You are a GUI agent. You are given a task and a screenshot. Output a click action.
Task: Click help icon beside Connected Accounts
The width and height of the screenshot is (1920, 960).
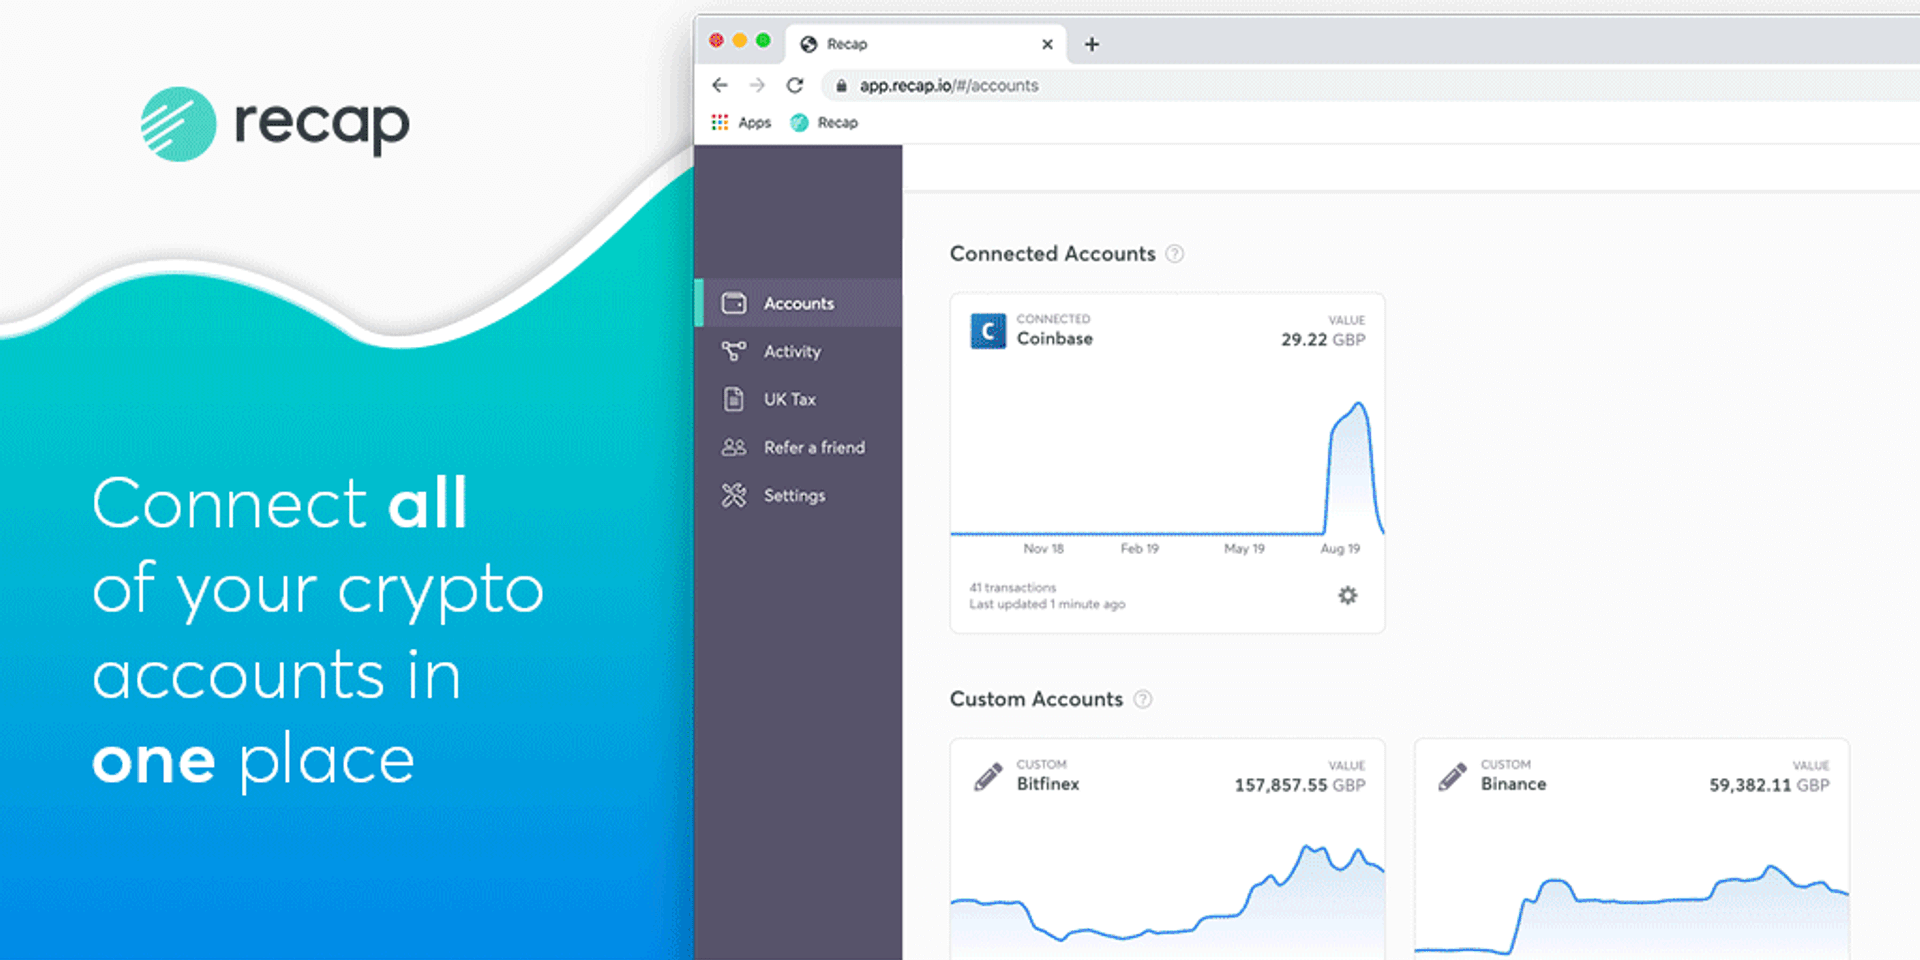1175,254
